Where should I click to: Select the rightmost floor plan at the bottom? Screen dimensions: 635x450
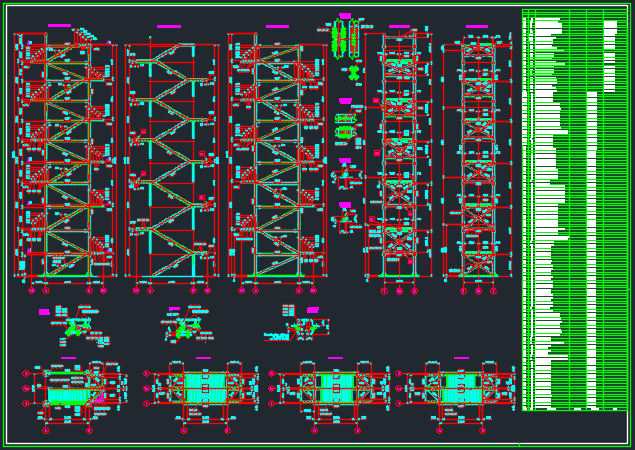coord(460,388)
